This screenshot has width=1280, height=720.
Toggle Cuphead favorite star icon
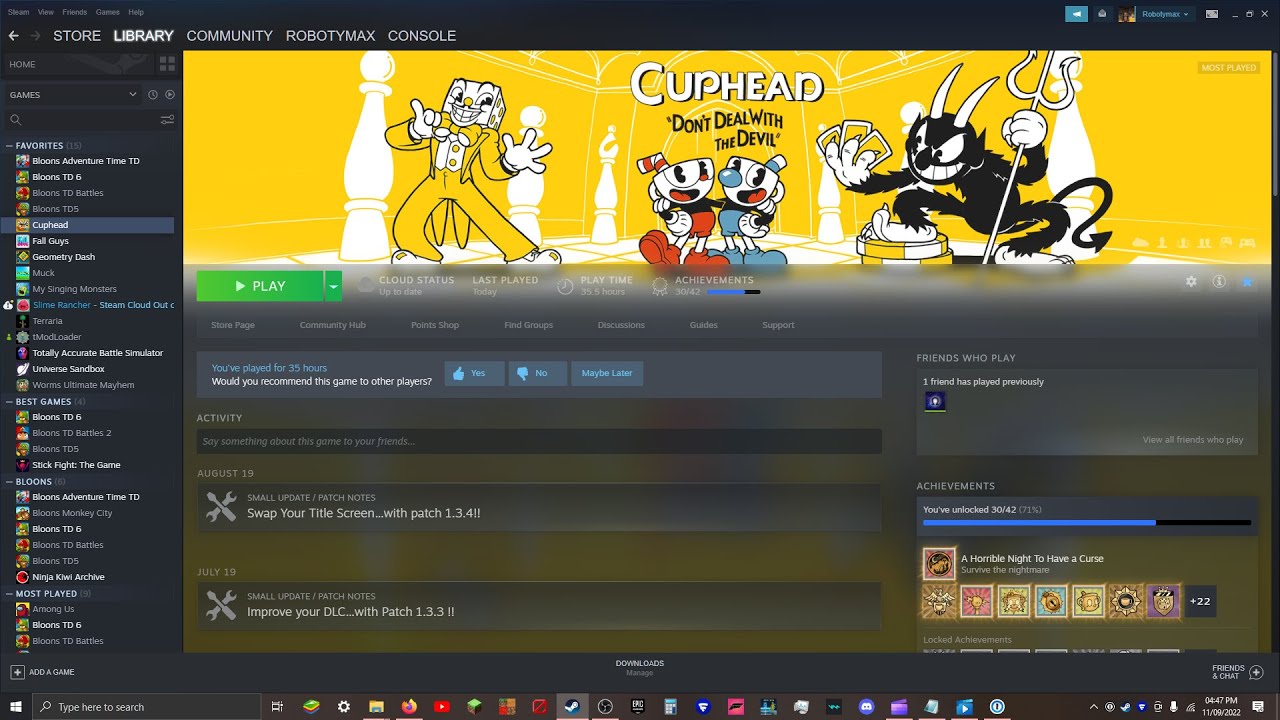tap(1247, 282)
